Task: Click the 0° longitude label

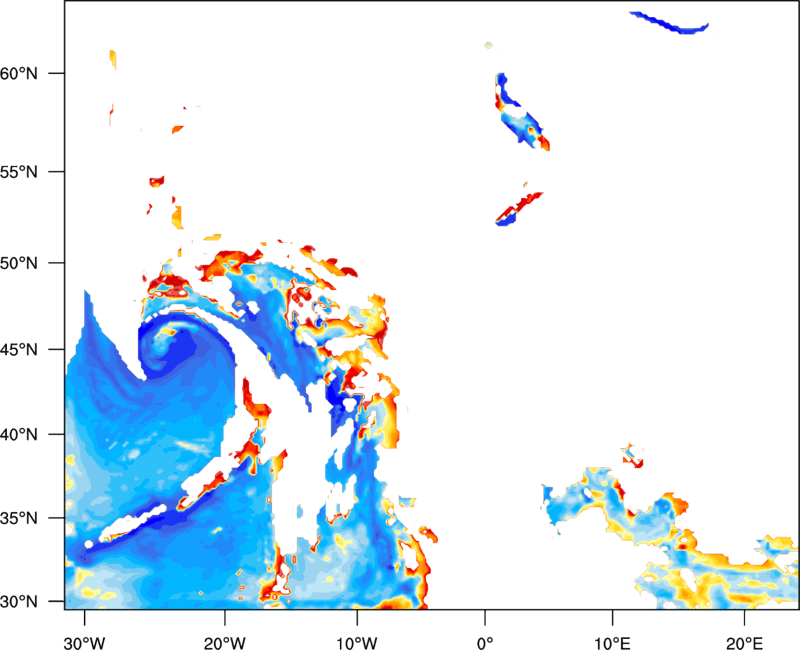Action: coord(485,643)
